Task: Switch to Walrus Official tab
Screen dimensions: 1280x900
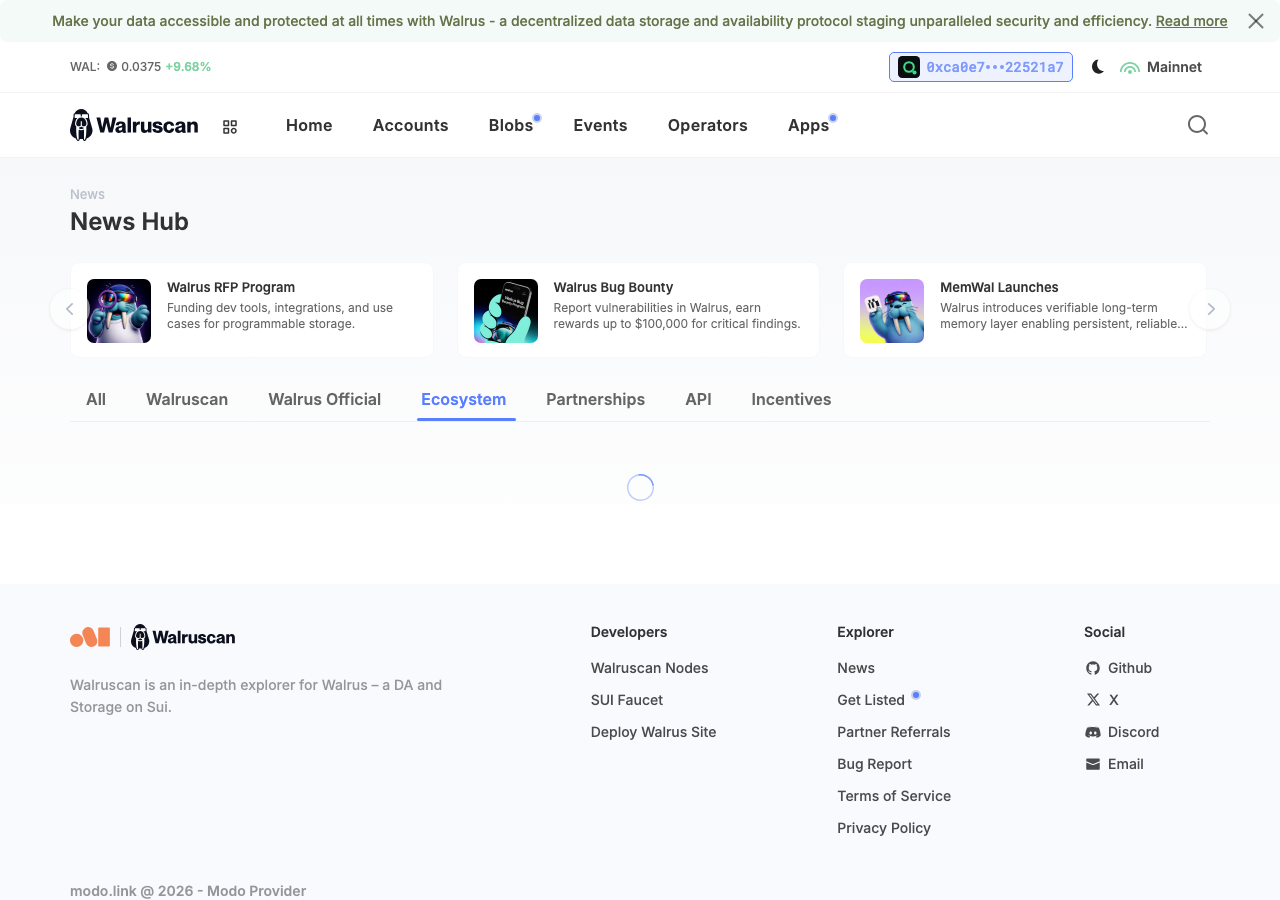Action: pos(325,399)
